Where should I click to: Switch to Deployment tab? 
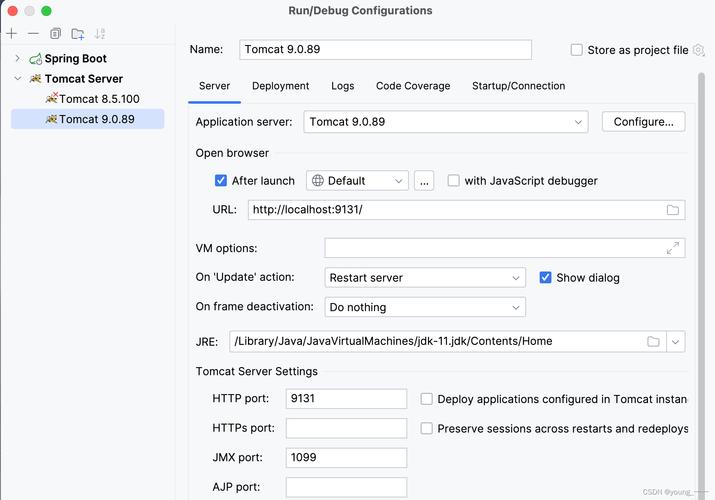[x=280, y=86]
